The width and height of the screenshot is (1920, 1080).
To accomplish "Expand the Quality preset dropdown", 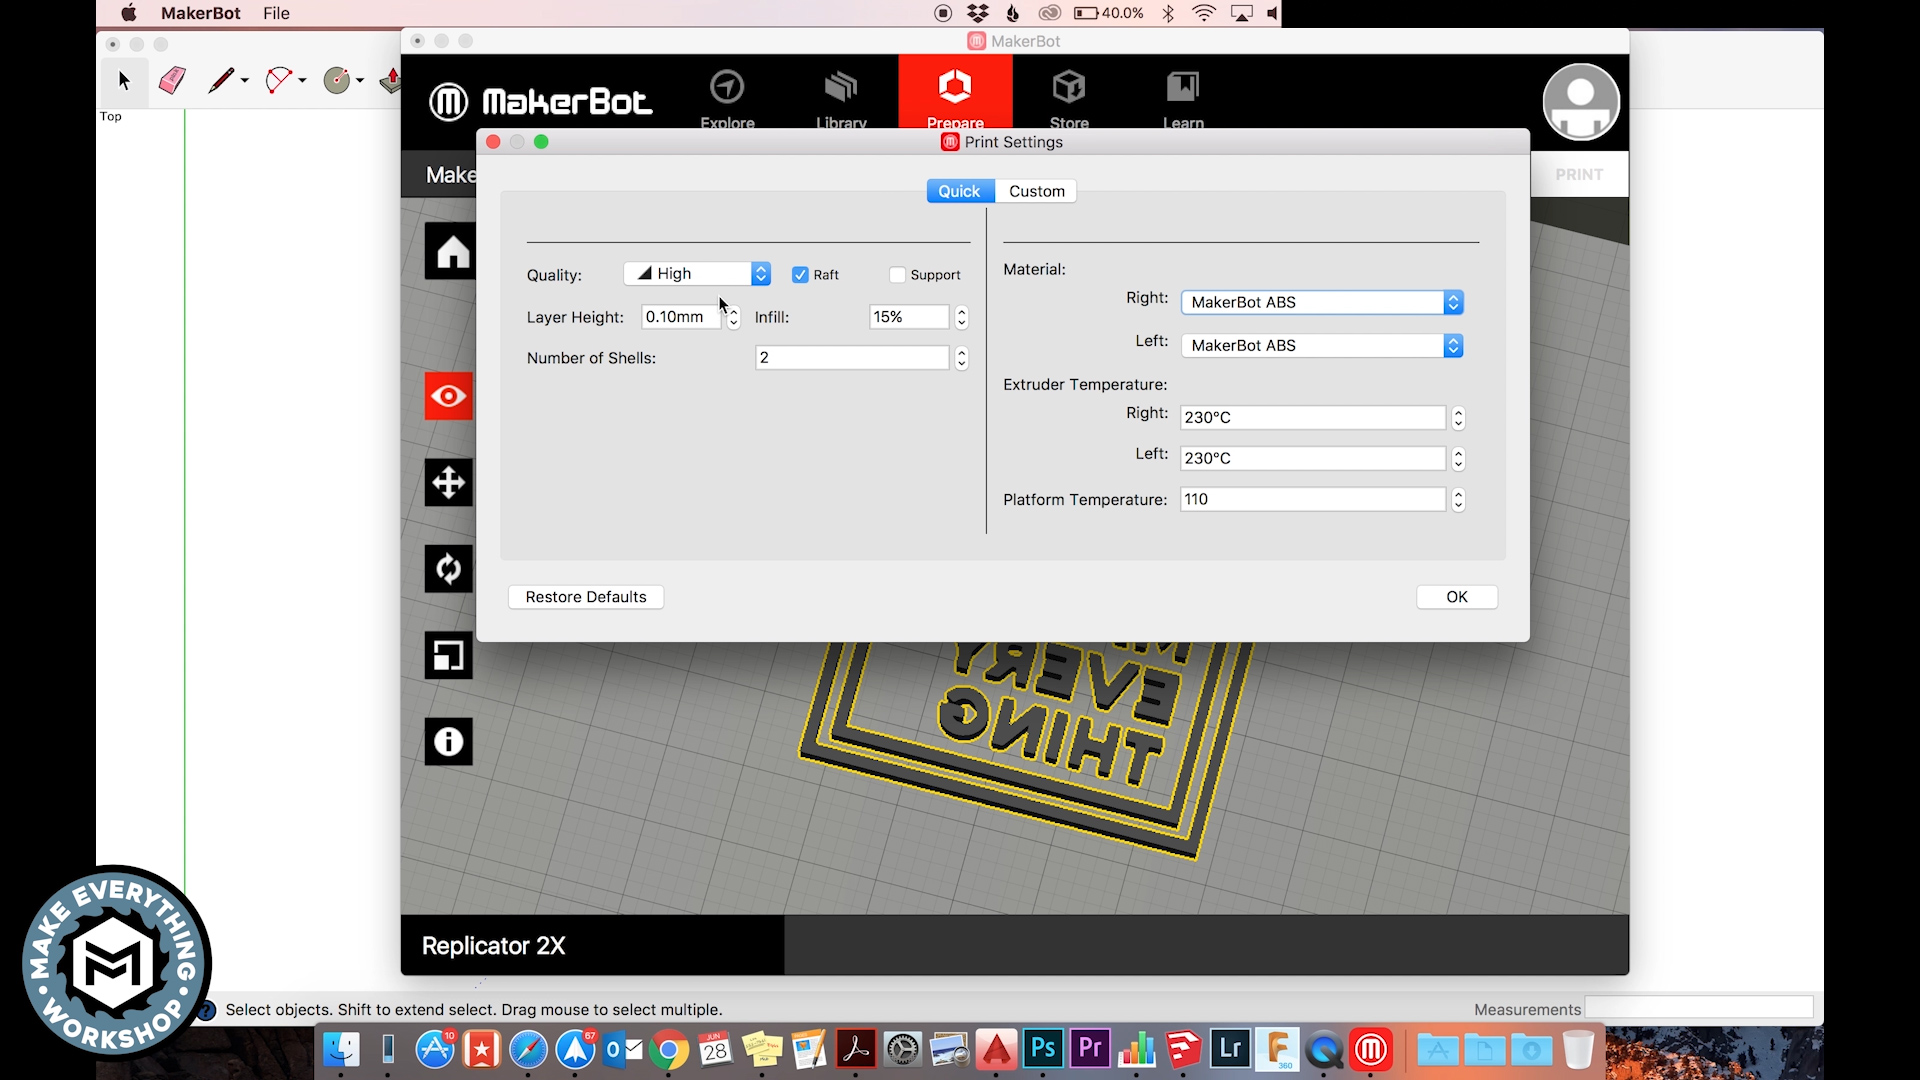I will click(x=760, y=273).
